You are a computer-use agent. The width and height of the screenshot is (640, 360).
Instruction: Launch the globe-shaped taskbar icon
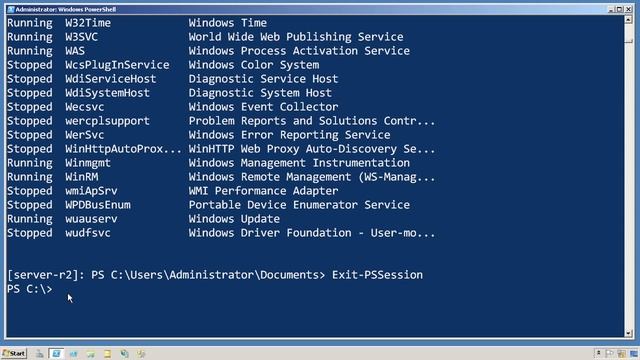point(124,354)
